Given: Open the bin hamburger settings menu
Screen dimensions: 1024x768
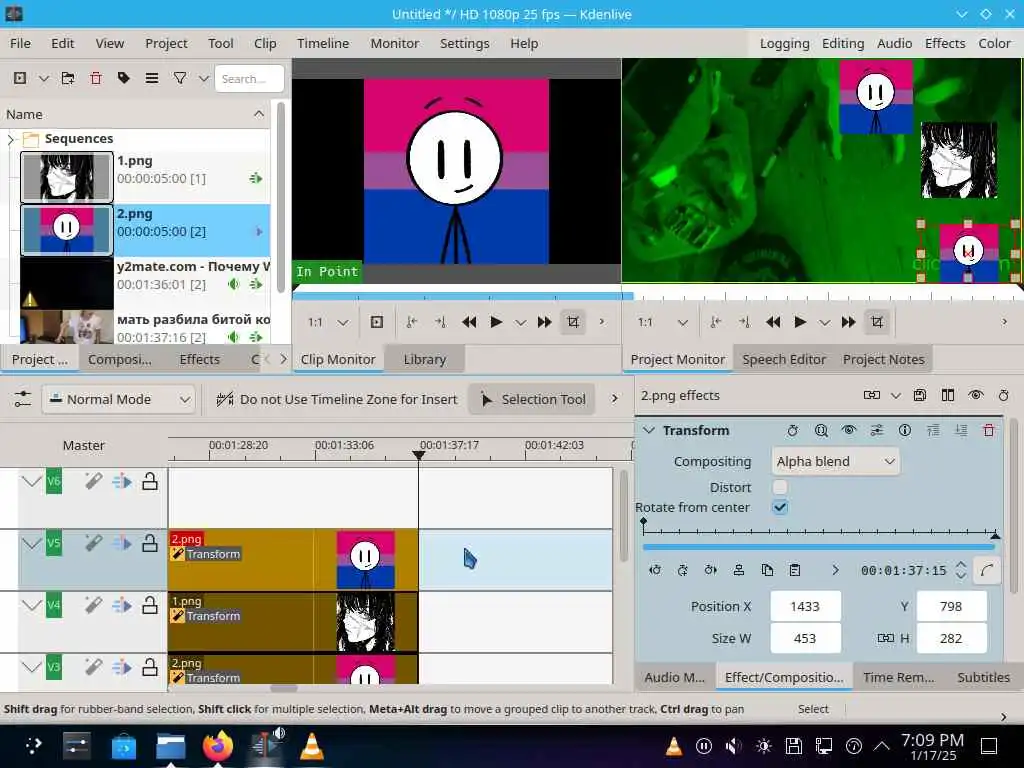Looking at the screenshot, I should (x=152, y=78).
